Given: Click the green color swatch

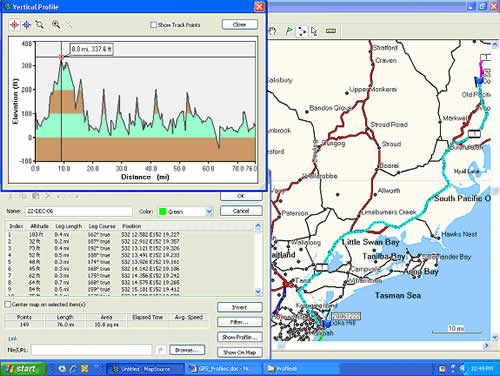Looking at the screenshot, I should pyautogui.click(x=162, y=211).
